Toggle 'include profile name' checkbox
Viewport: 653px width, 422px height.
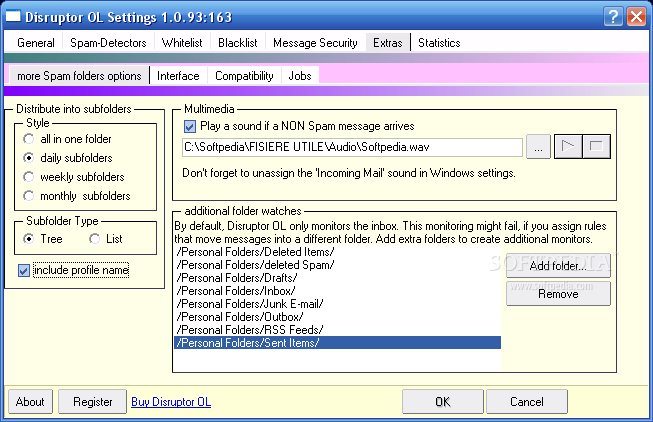point(73,270)
